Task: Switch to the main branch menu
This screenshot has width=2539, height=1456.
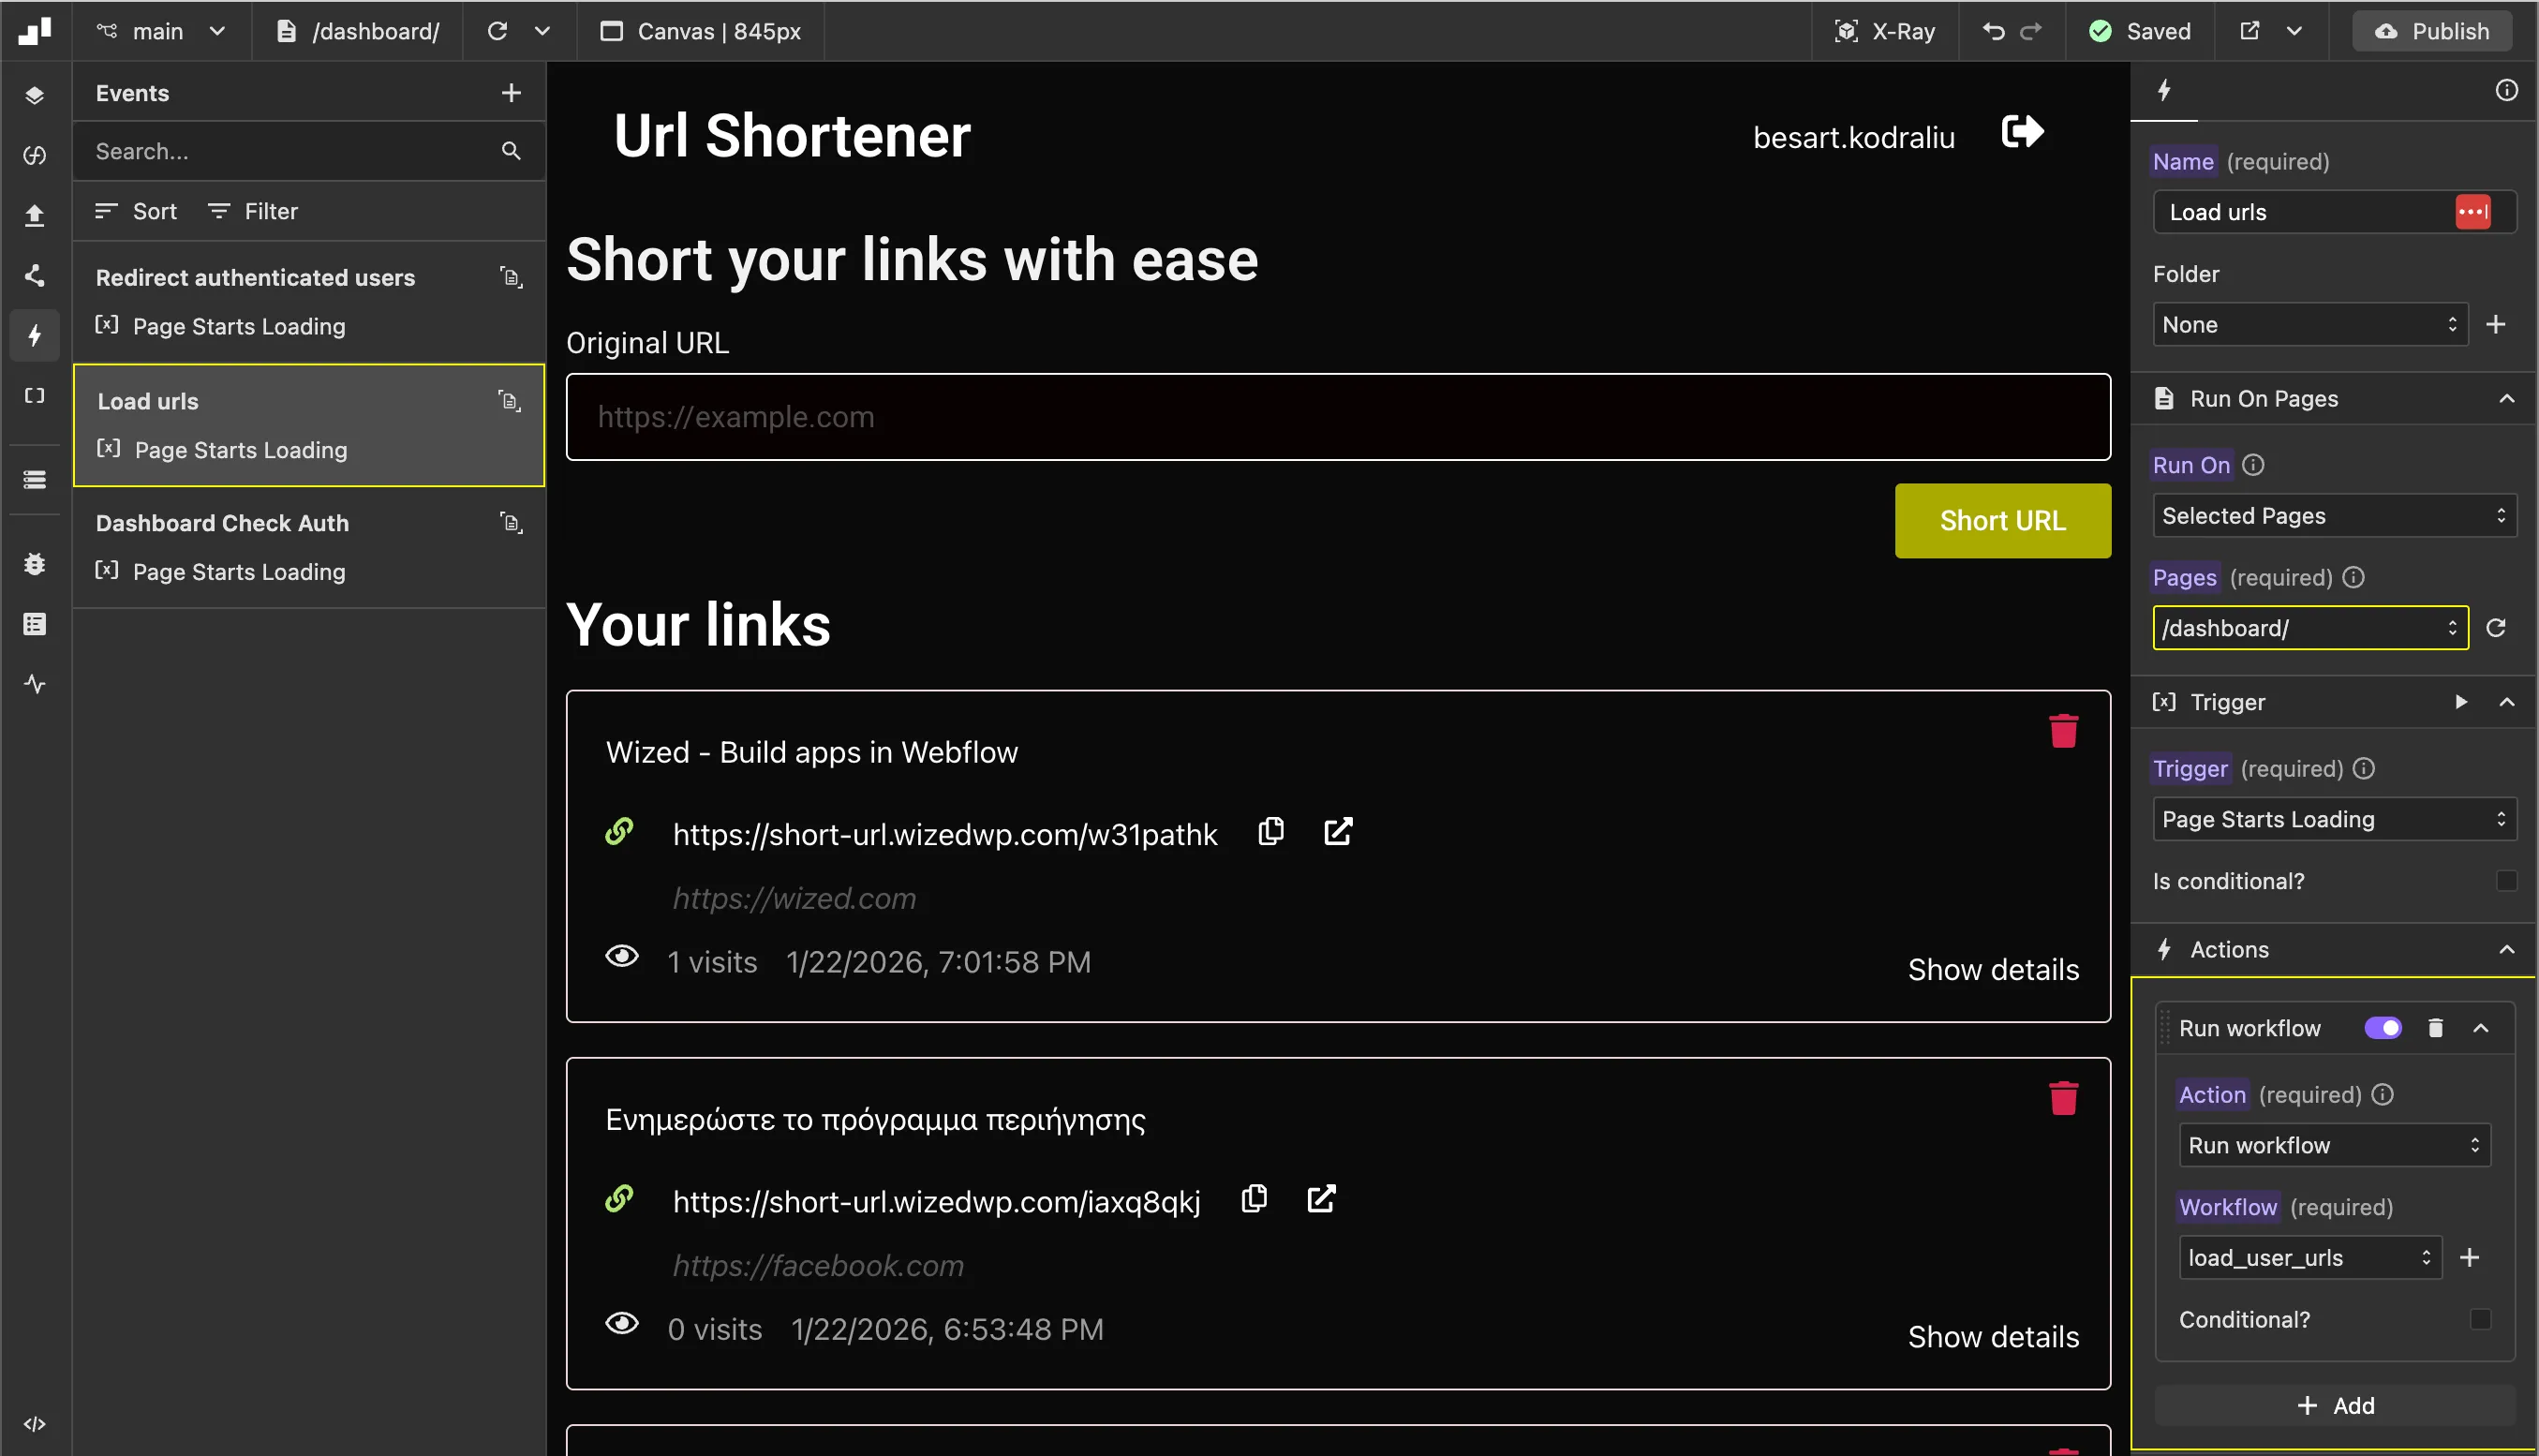Action: click(x=160, y=30)
